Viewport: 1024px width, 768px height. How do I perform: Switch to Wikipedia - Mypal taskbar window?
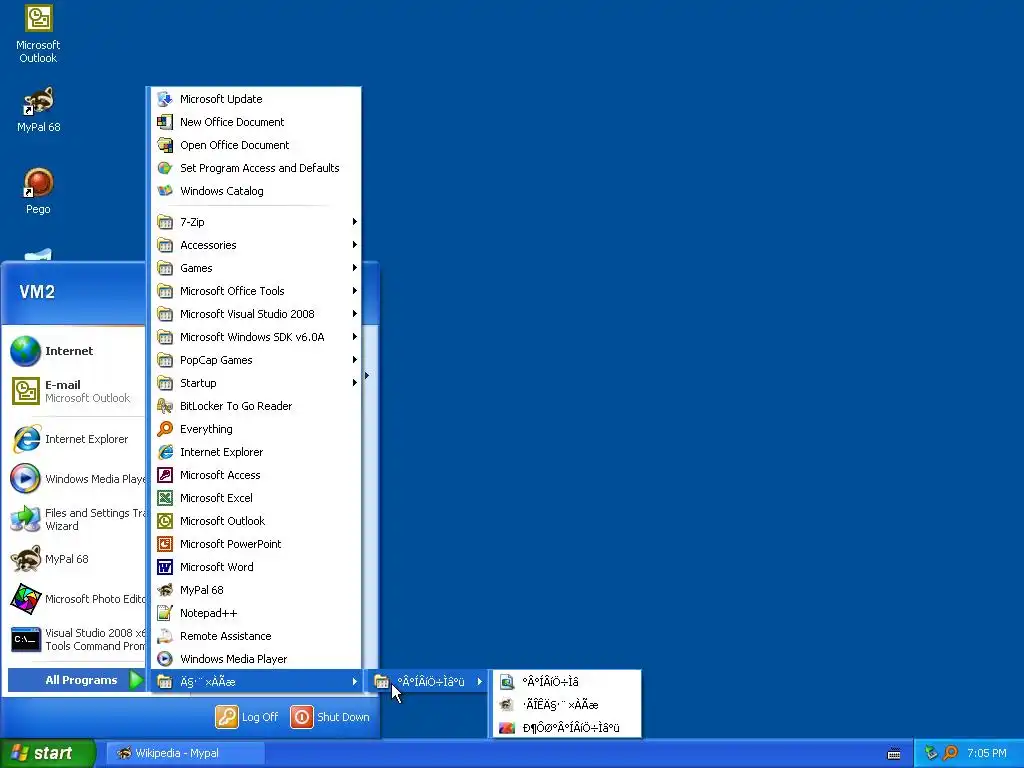(185, 753)
